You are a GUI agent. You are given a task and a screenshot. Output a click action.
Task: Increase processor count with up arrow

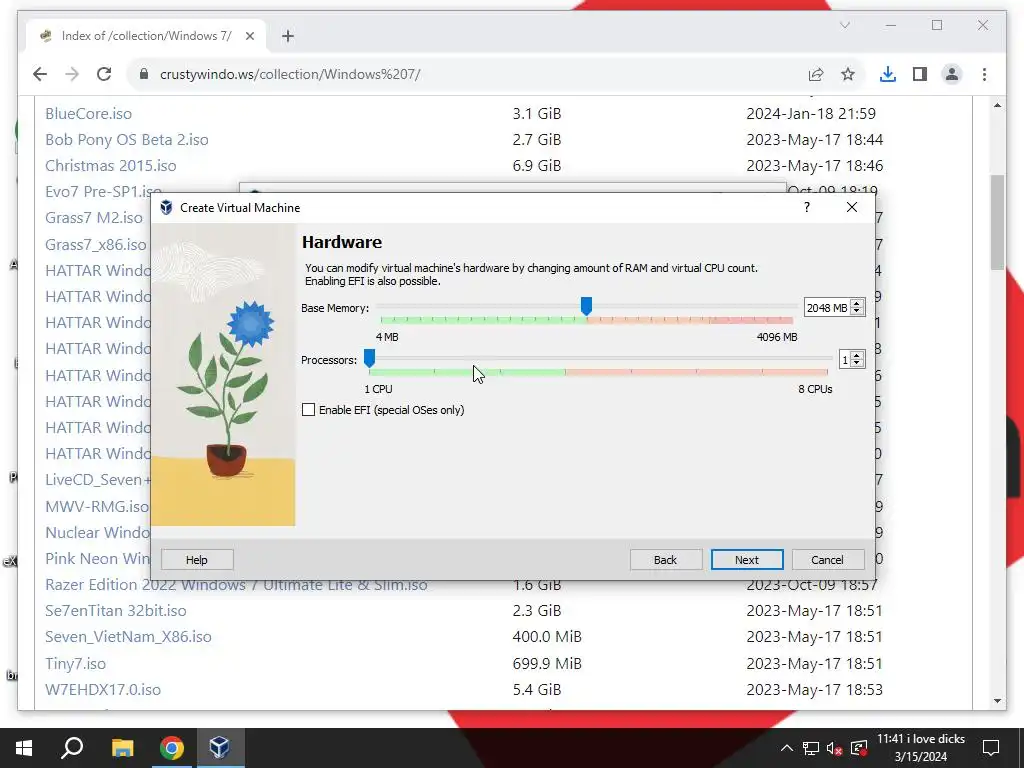857,356
